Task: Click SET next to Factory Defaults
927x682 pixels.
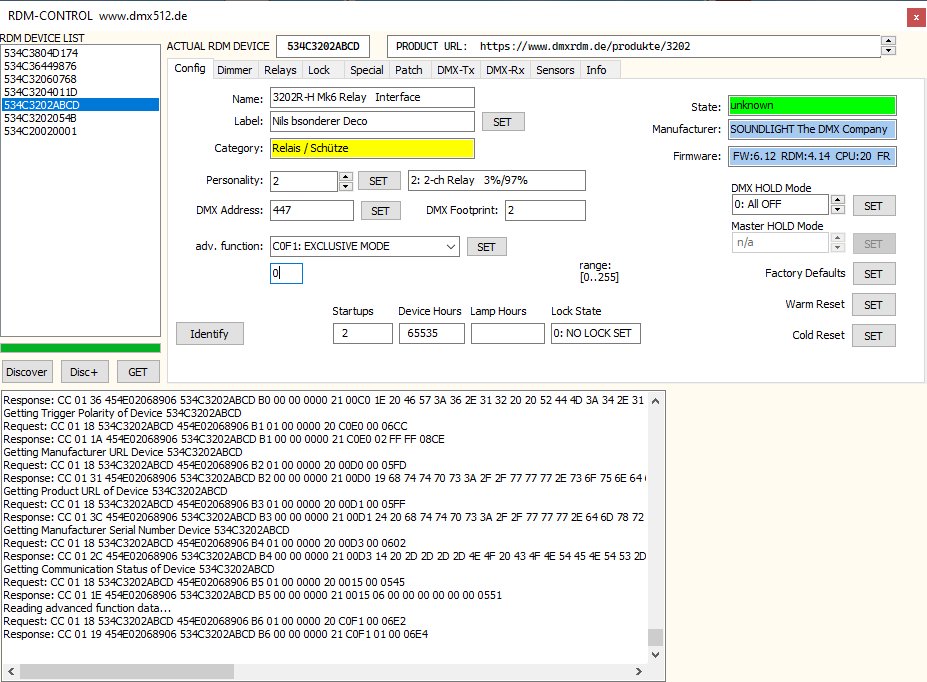Action: [x=873, y=274]
